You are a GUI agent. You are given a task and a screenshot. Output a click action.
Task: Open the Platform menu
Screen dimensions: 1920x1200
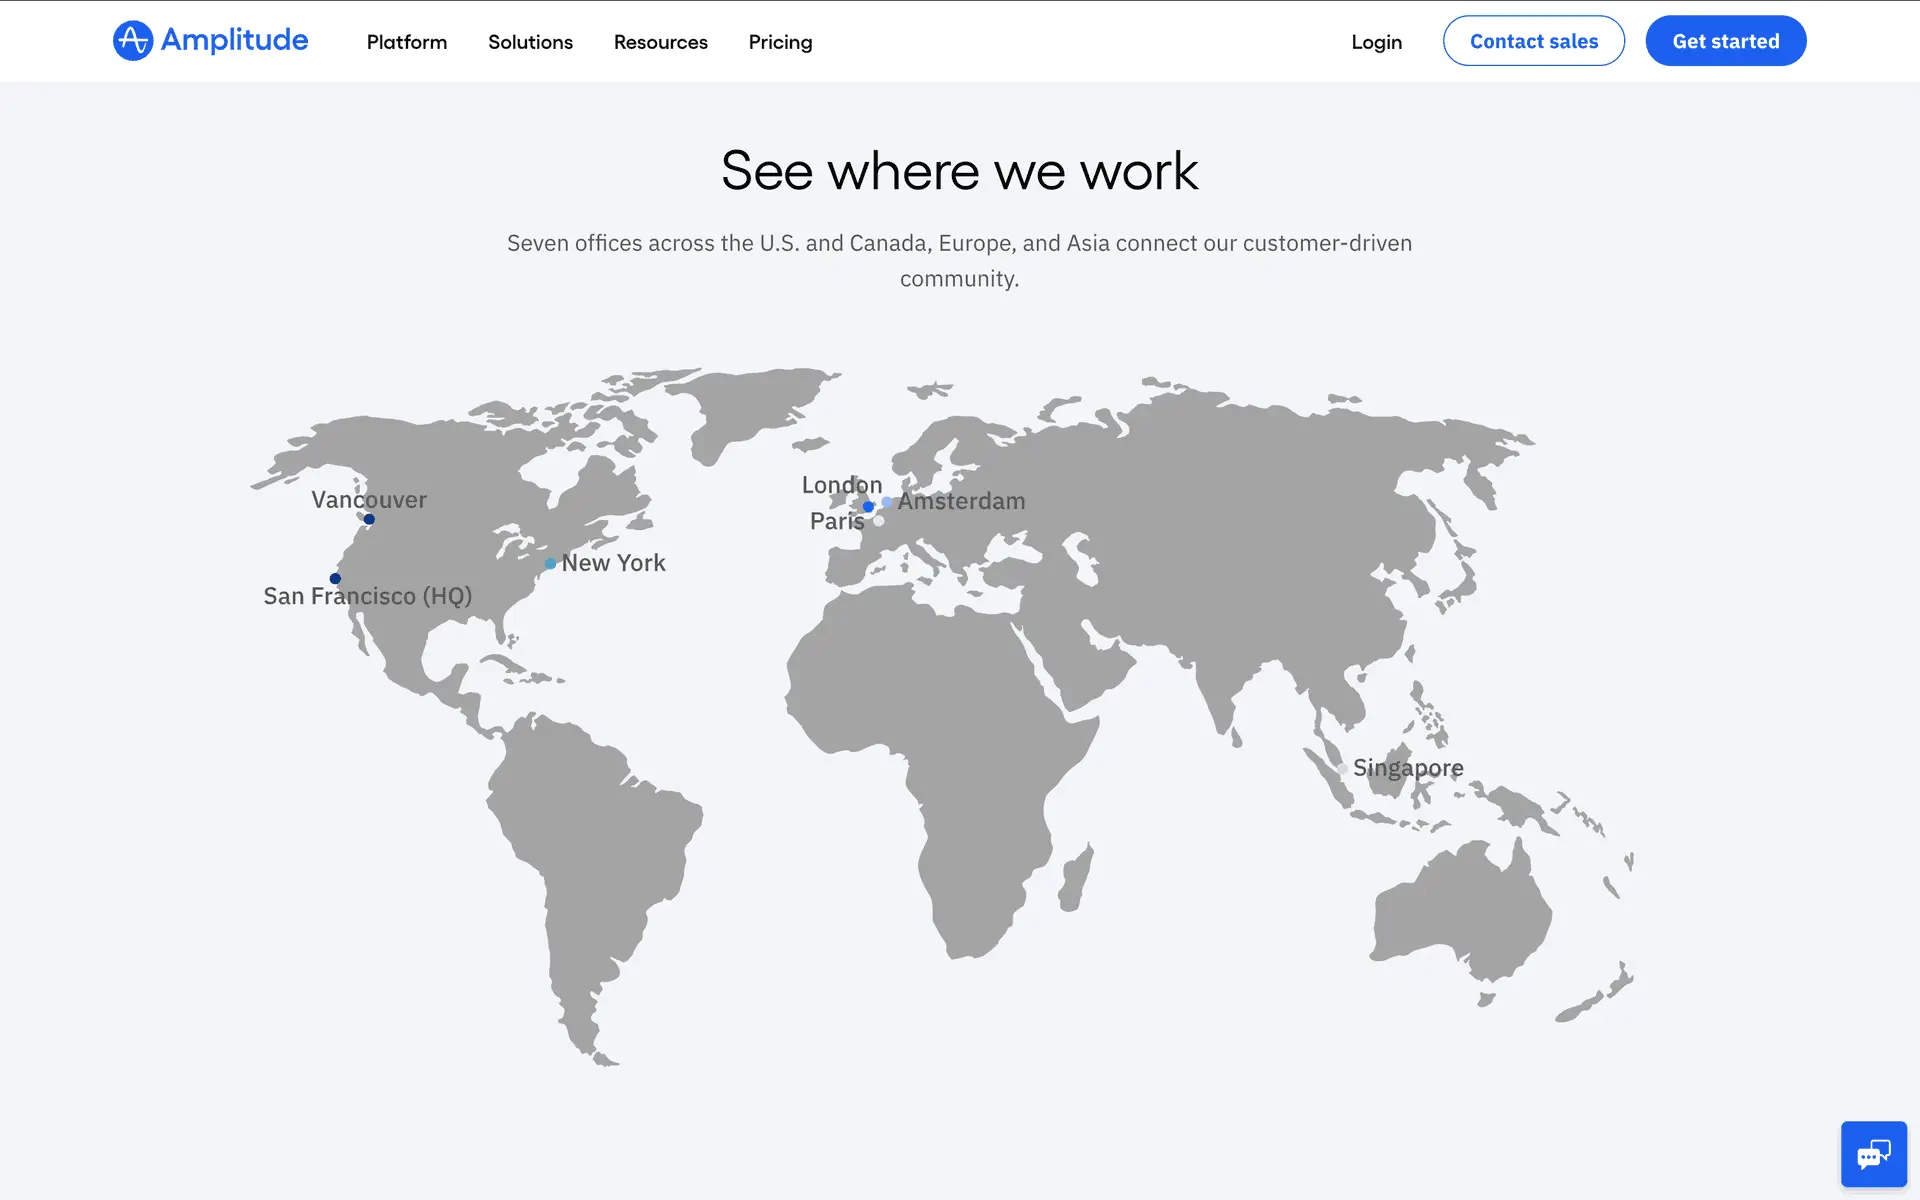[x=406, y=42]
